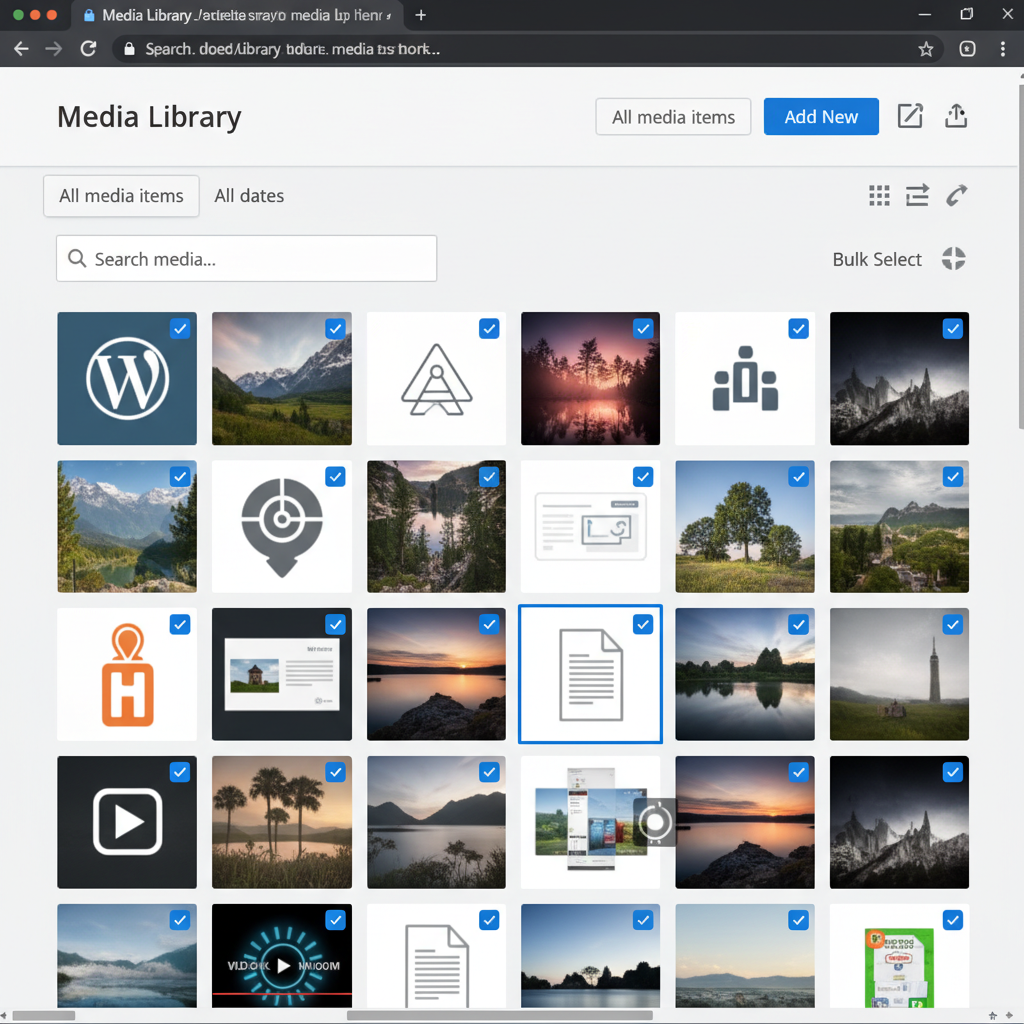
Task: Click the horizontal scrollbar at the bottom
Action: click(500, 1015)
